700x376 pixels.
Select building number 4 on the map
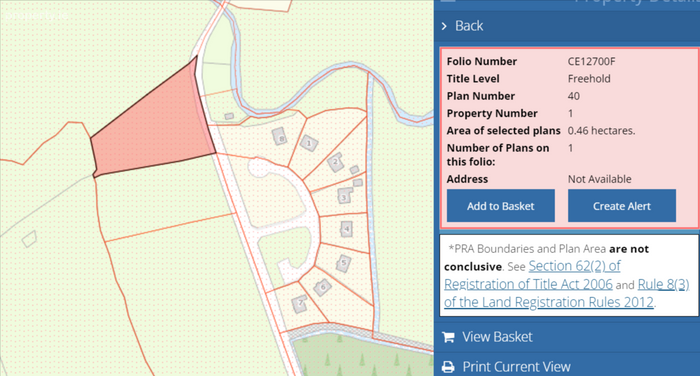tap(346, 230)
